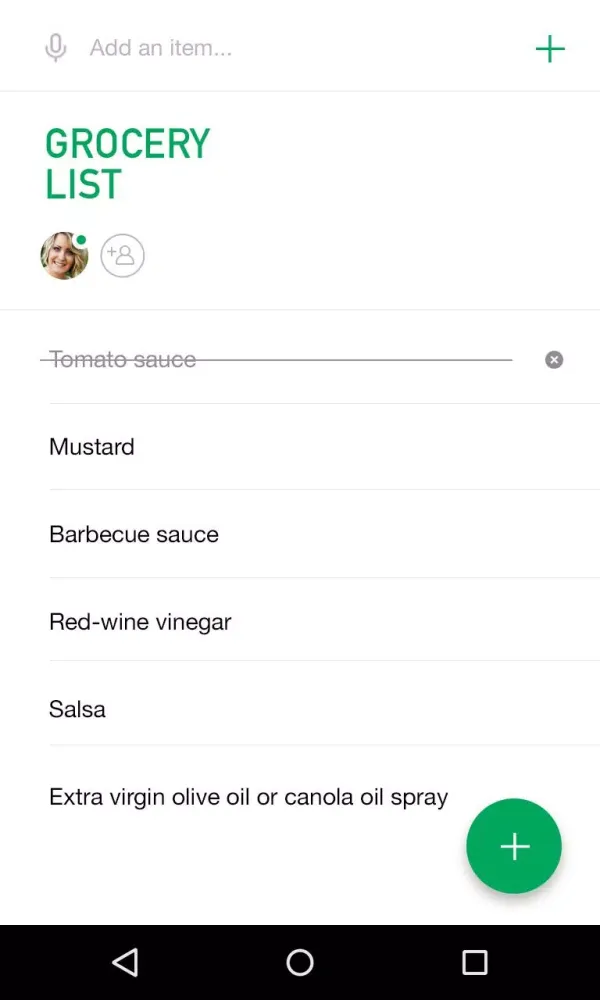Check off Mustard from the list

[x=92, y=447]
